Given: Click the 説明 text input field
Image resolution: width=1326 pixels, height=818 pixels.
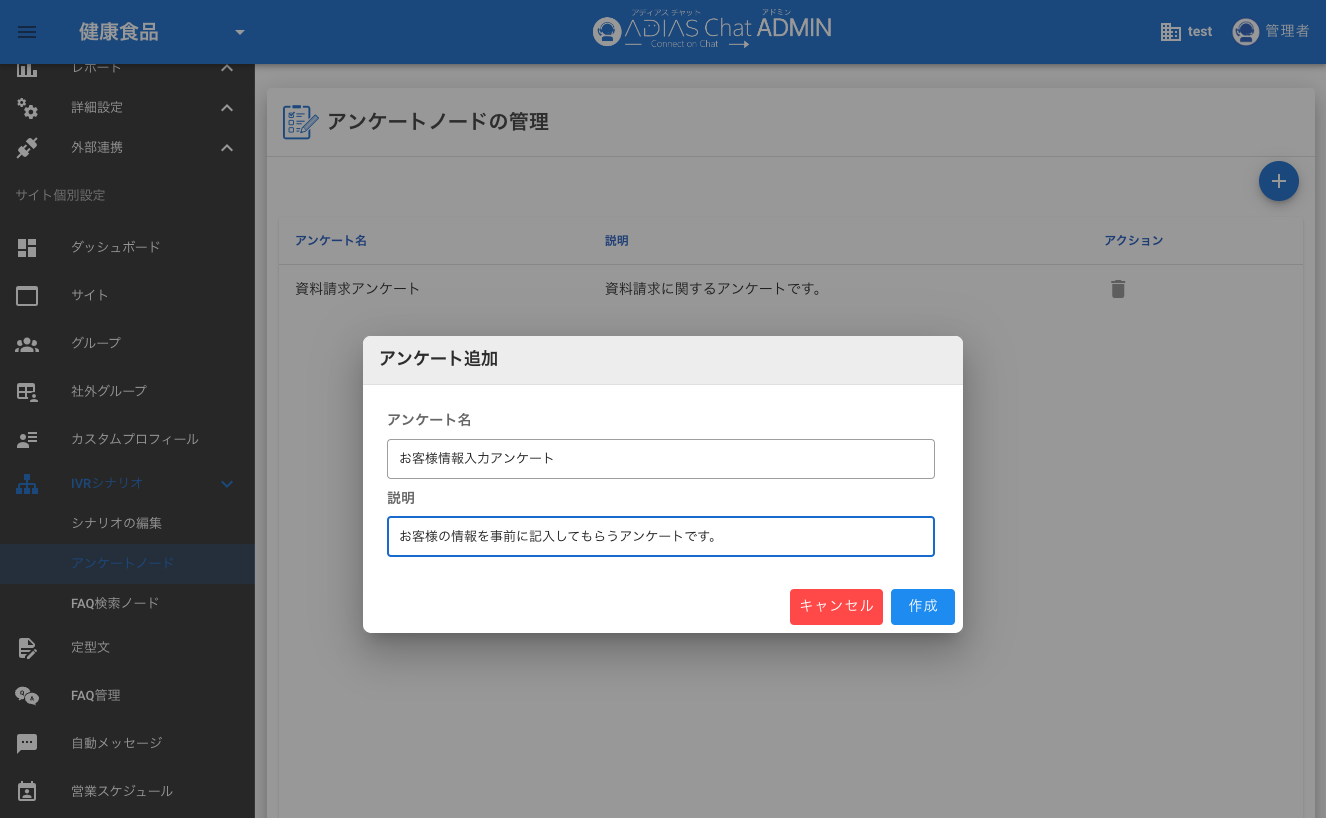Looking at the screenshot, I should tap(660, 536).
